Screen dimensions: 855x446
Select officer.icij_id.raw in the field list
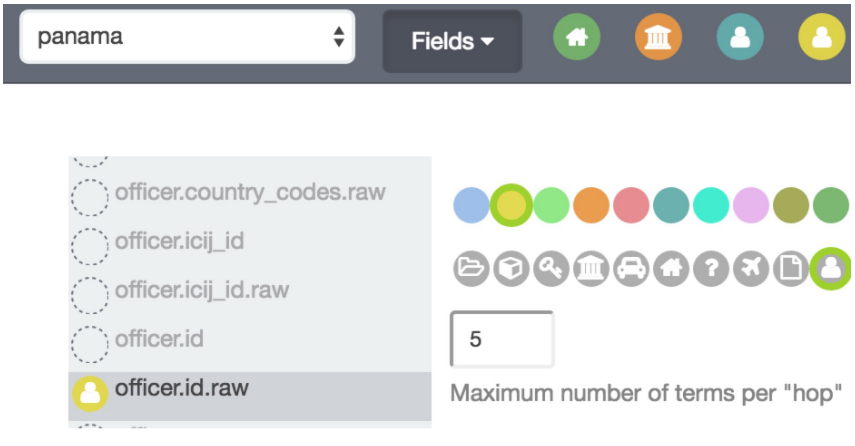click(202, 290)
